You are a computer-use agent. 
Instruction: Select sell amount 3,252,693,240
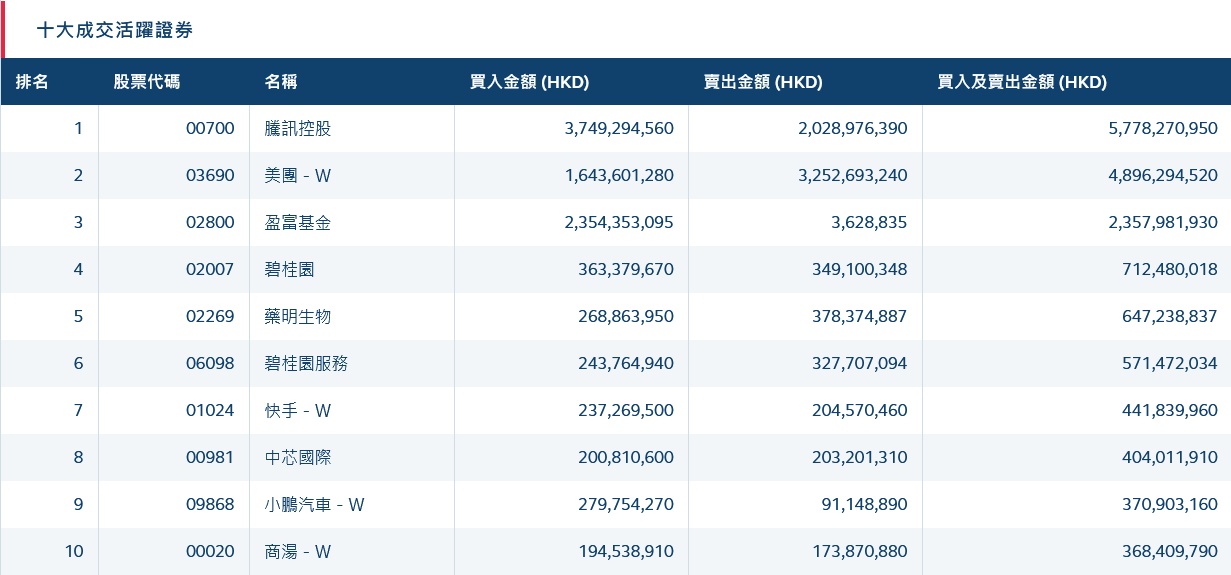[x=853, y=175]
